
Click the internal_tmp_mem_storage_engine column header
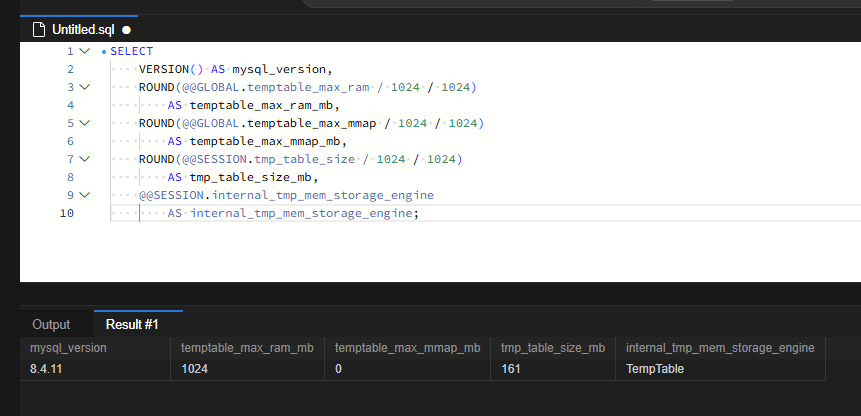click(720, 348)
